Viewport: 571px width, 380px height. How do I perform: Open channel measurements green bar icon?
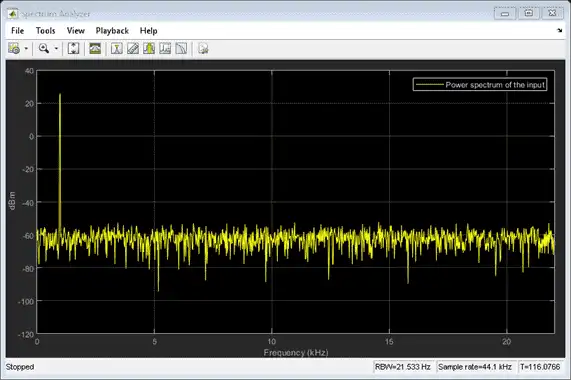point(149,48)
